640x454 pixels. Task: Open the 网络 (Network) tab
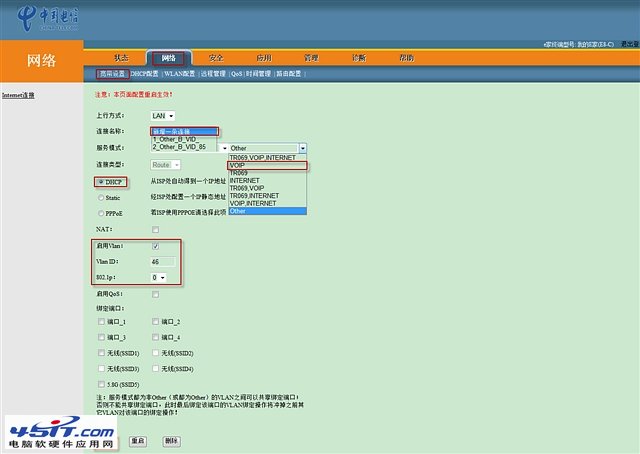click(x=169, y=58)
